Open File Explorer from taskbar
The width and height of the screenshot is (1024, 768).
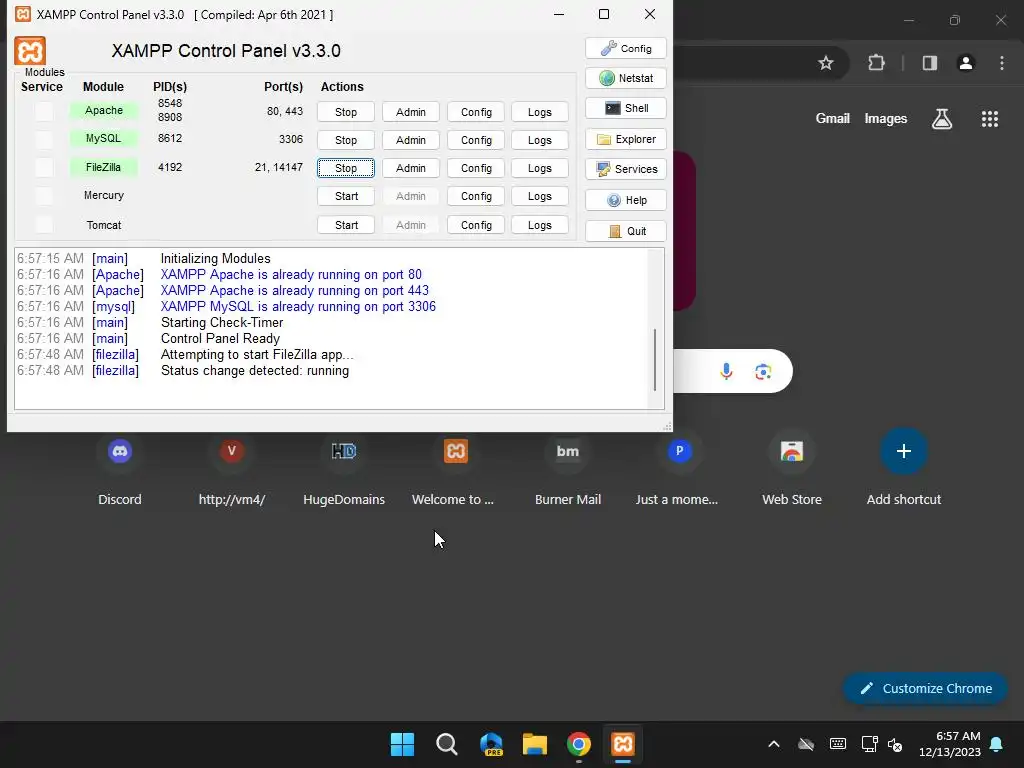[535, 744]
